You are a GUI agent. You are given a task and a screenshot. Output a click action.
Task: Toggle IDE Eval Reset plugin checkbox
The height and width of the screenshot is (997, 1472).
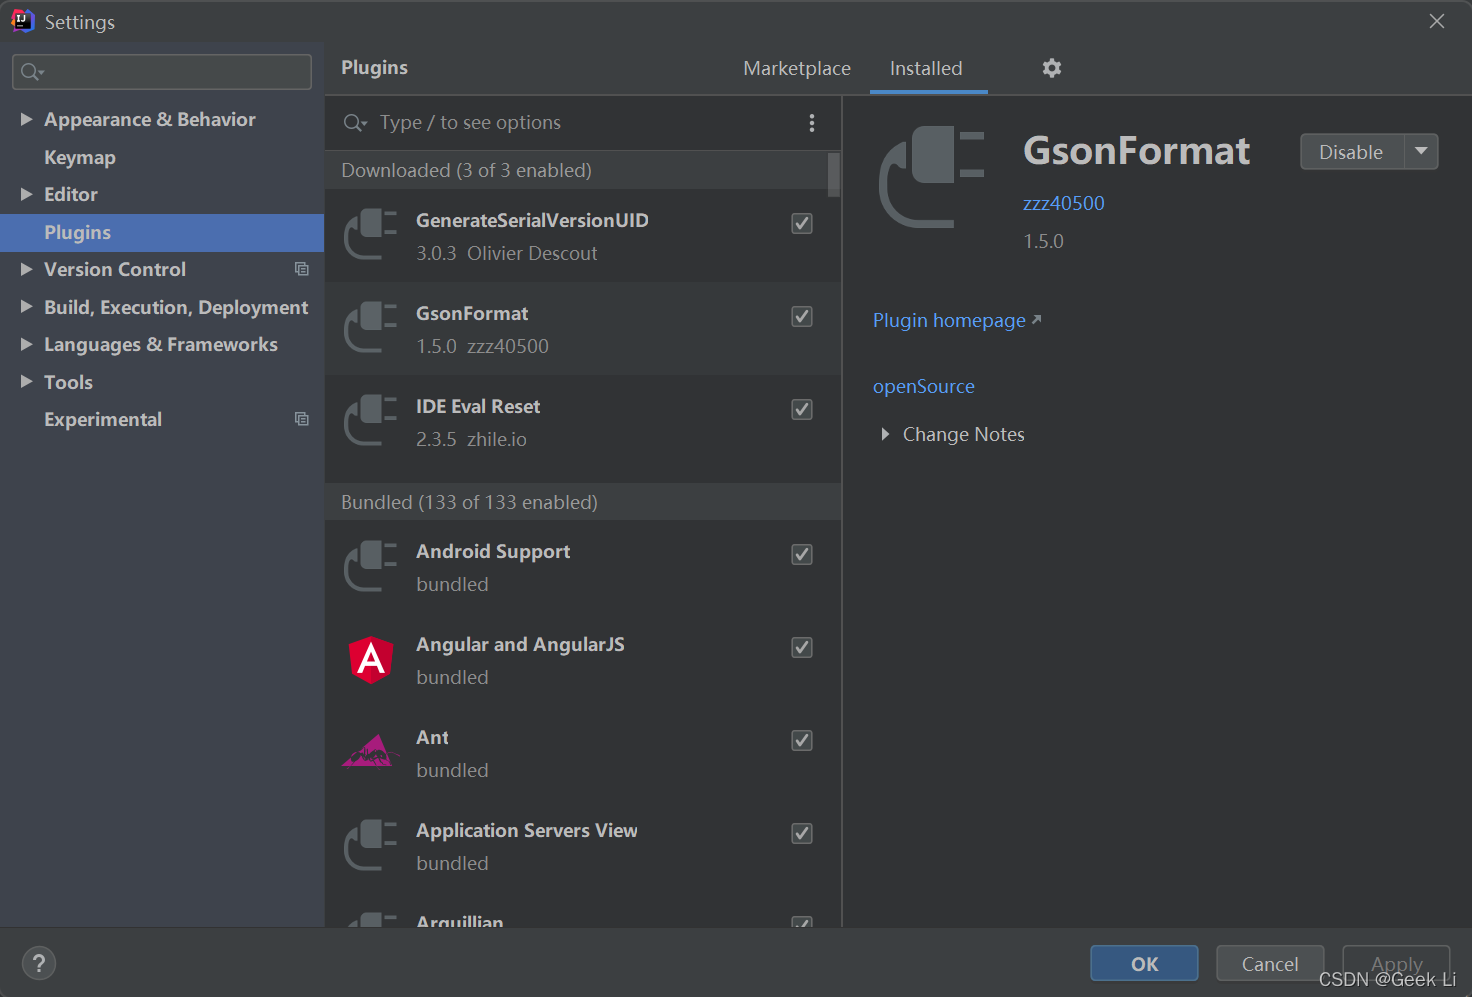(x=802, y=409)
